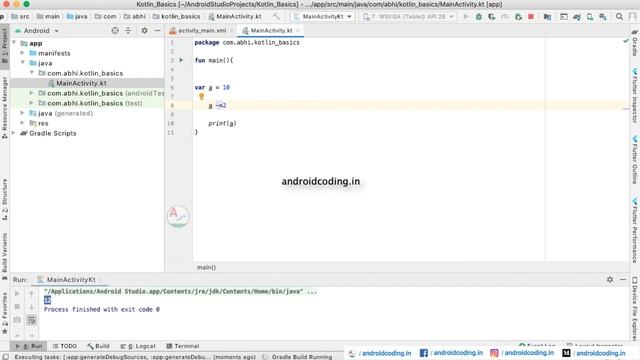The image size is (640, 360).
Task: Open Project panel settings gear
Action: 144,31
